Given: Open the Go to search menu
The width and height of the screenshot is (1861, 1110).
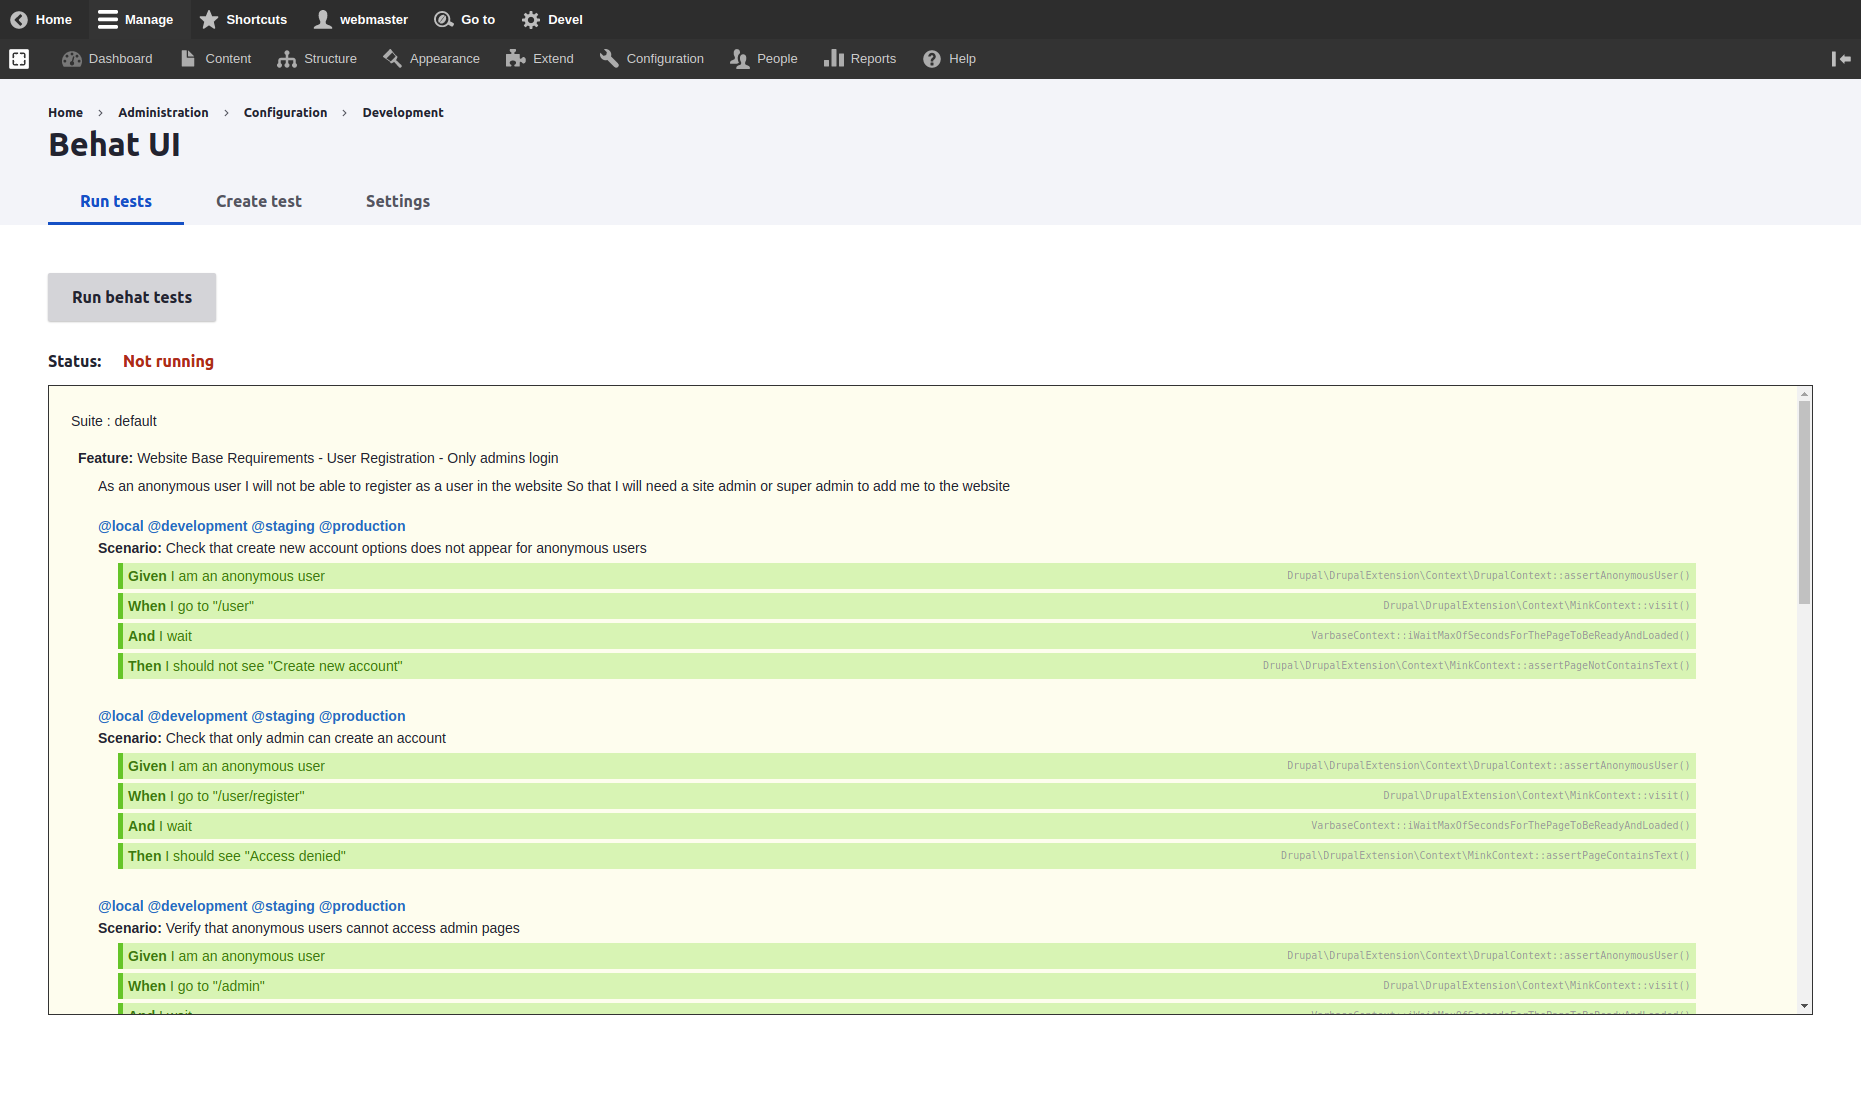Looking at the screenshot, I should [465, 19].
